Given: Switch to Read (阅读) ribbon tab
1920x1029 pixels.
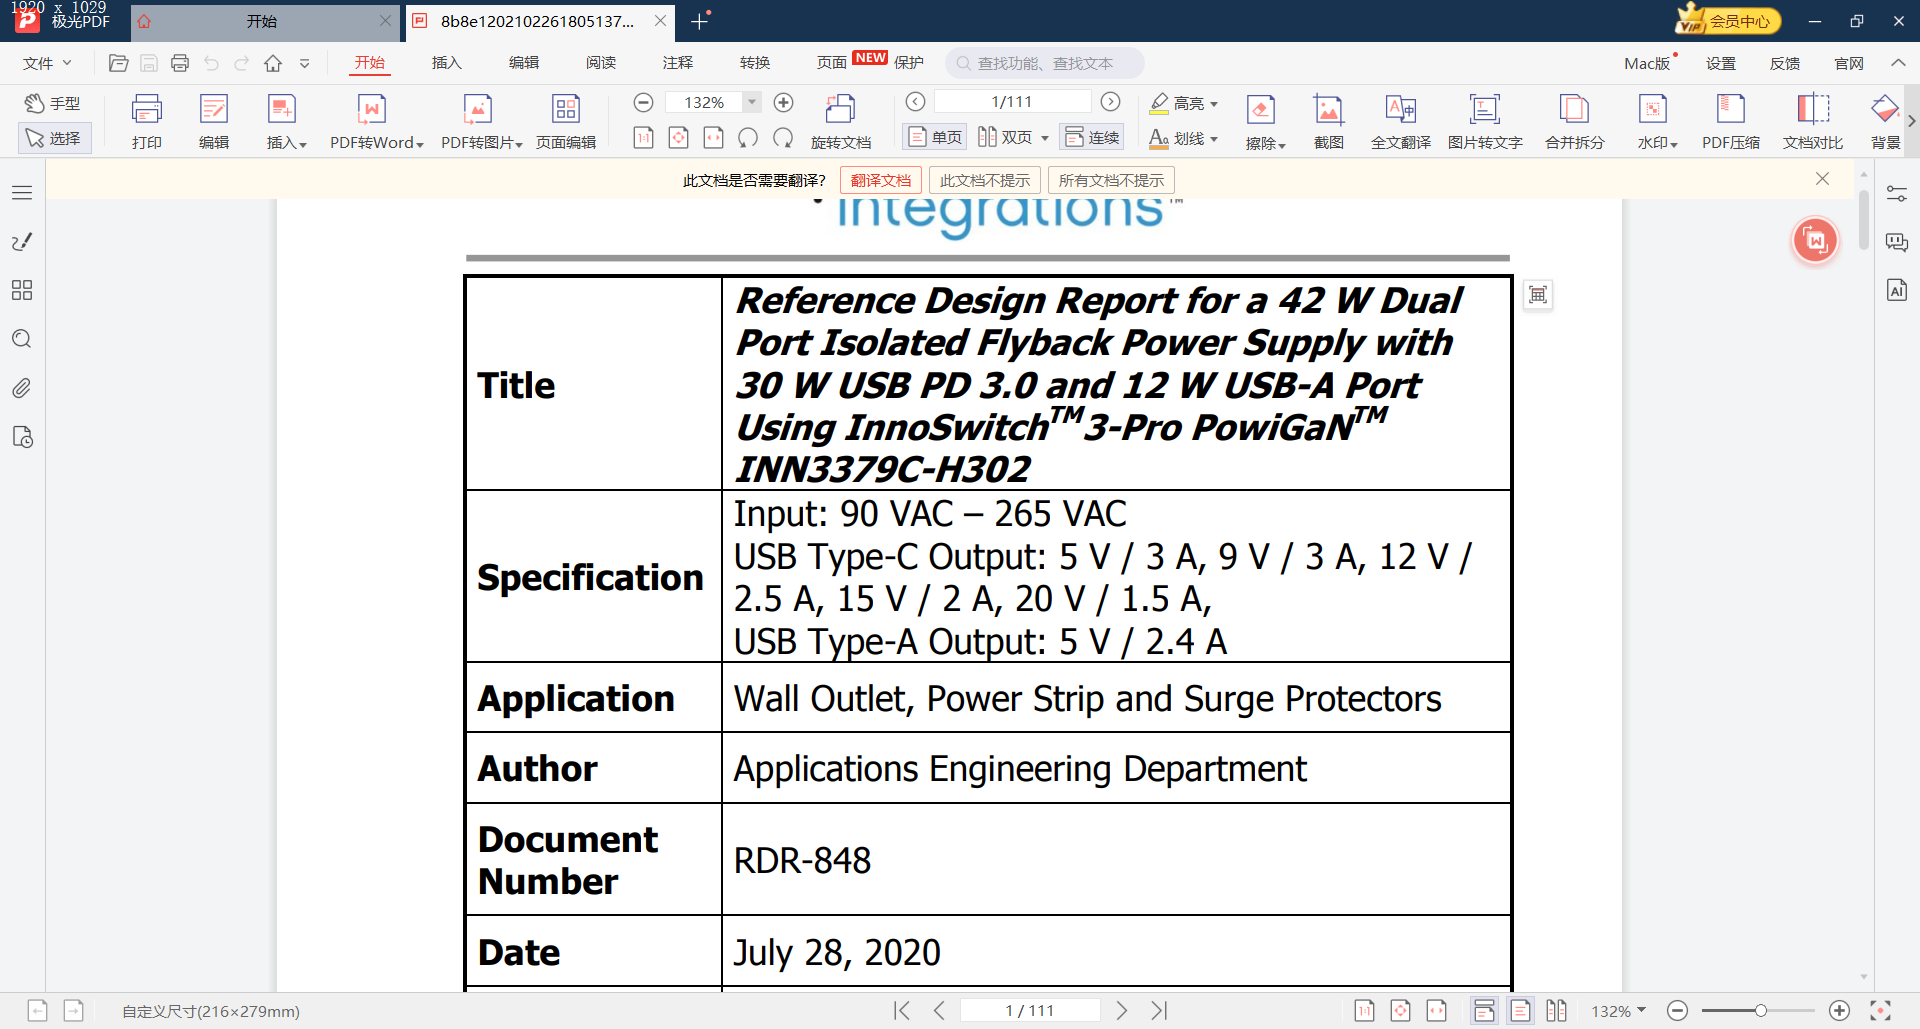Looking at the screenshot, I should click(601, 63).
